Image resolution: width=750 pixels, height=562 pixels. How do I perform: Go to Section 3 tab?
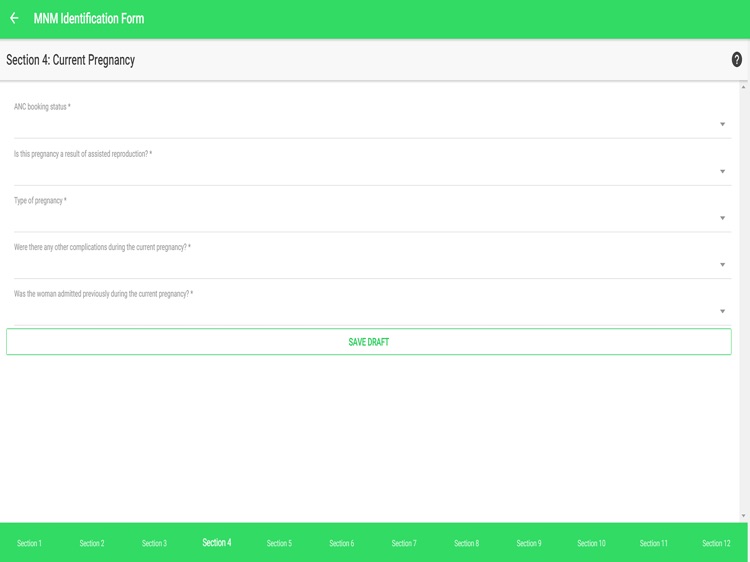pyautogui.click(x=154, y=543)
